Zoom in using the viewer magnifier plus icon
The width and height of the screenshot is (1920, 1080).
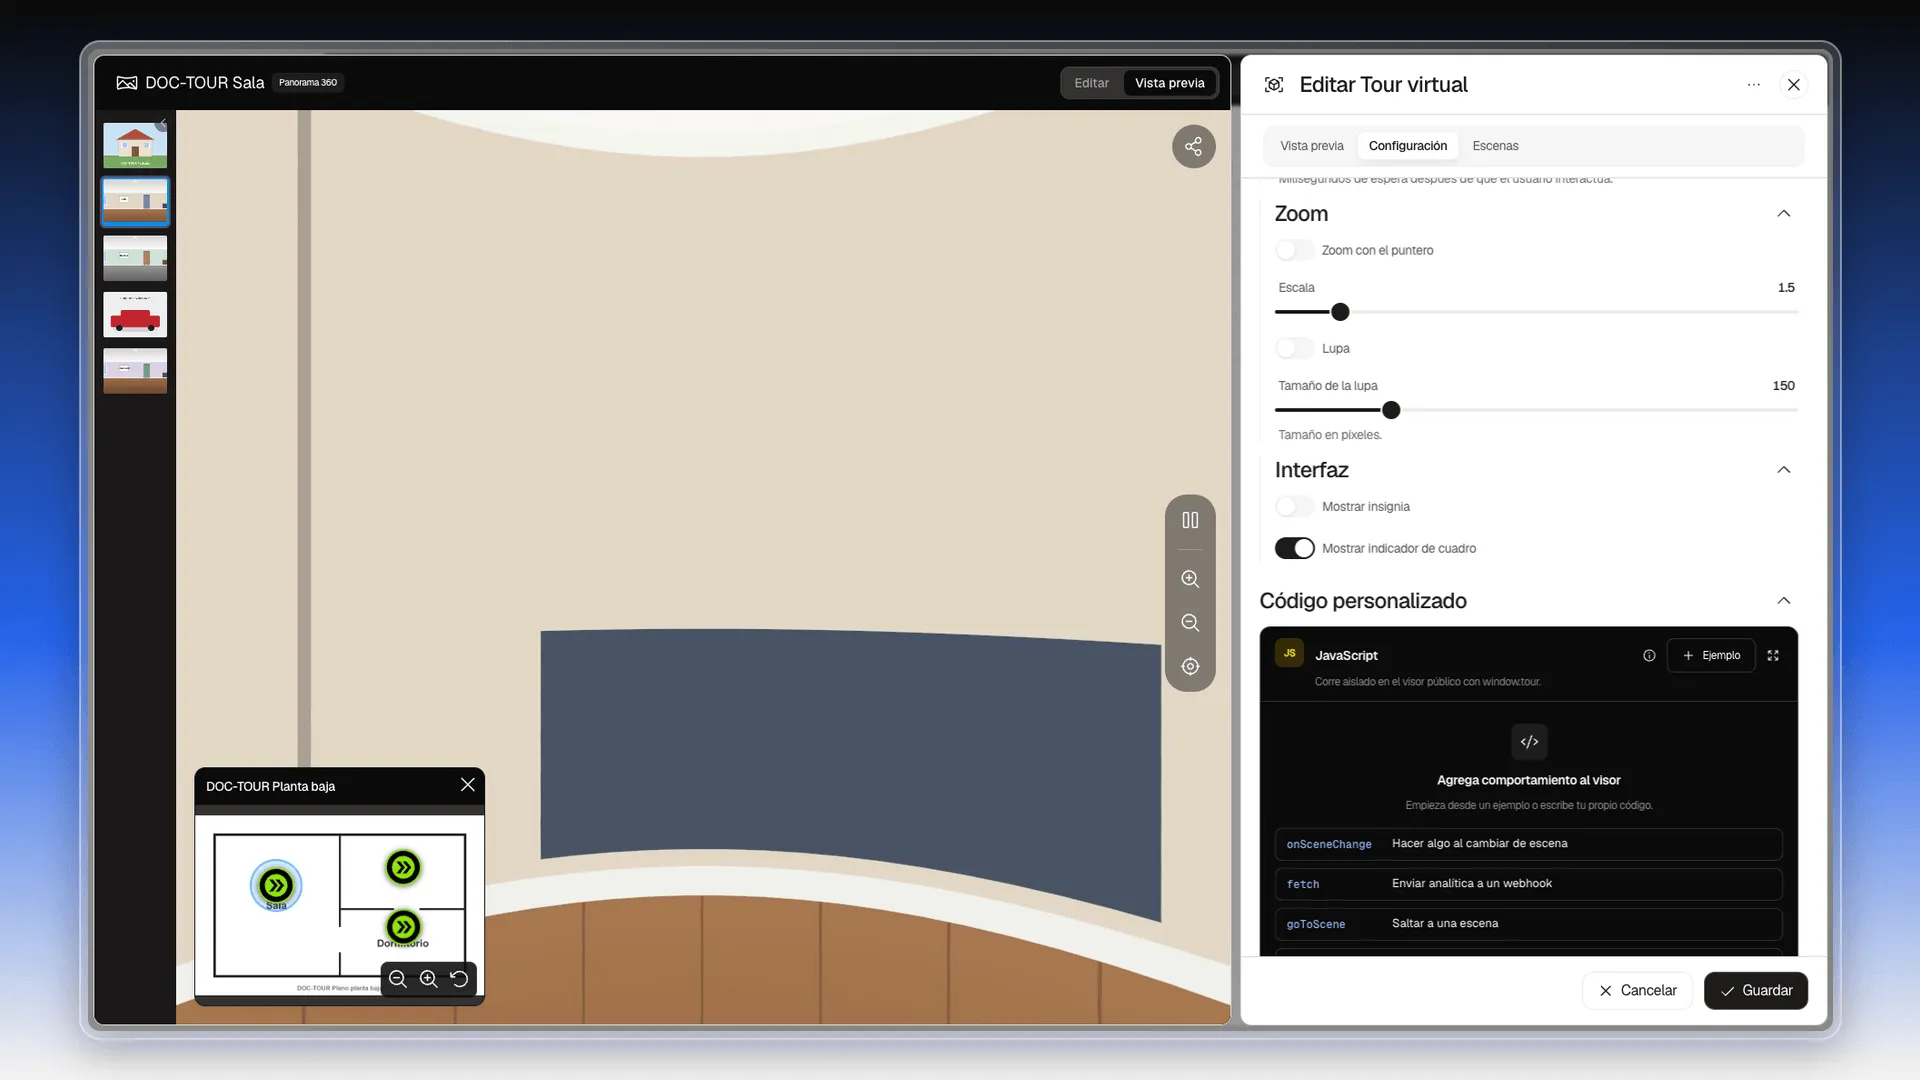point(1190,579)
